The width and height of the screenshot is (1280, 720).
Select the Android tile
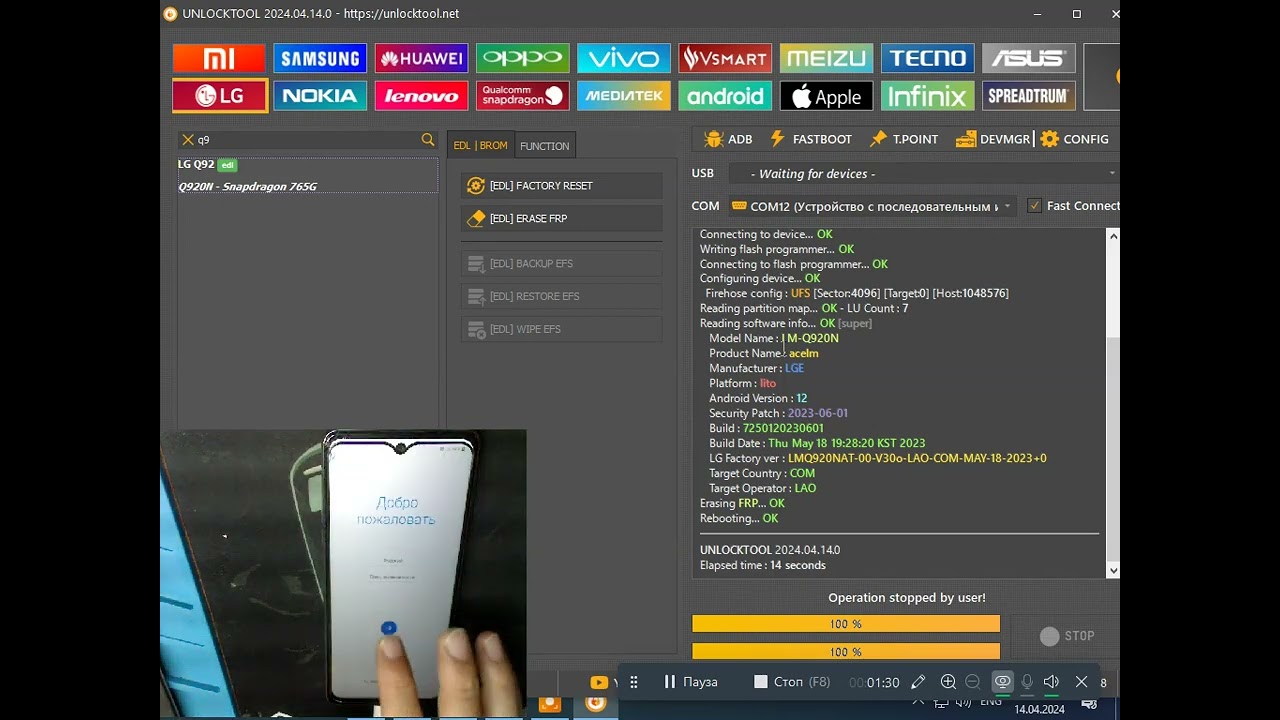tap(725, 96)
